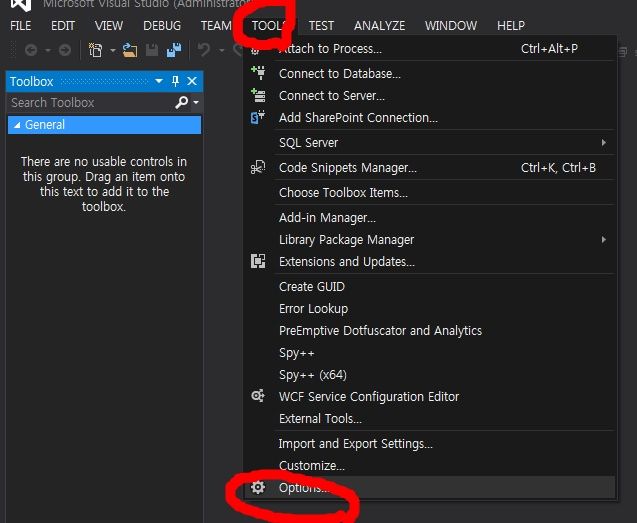637x523 pixels.
Task: Launch PreEmptive Dotfuscator and Analytics
Action: [431, 331]
